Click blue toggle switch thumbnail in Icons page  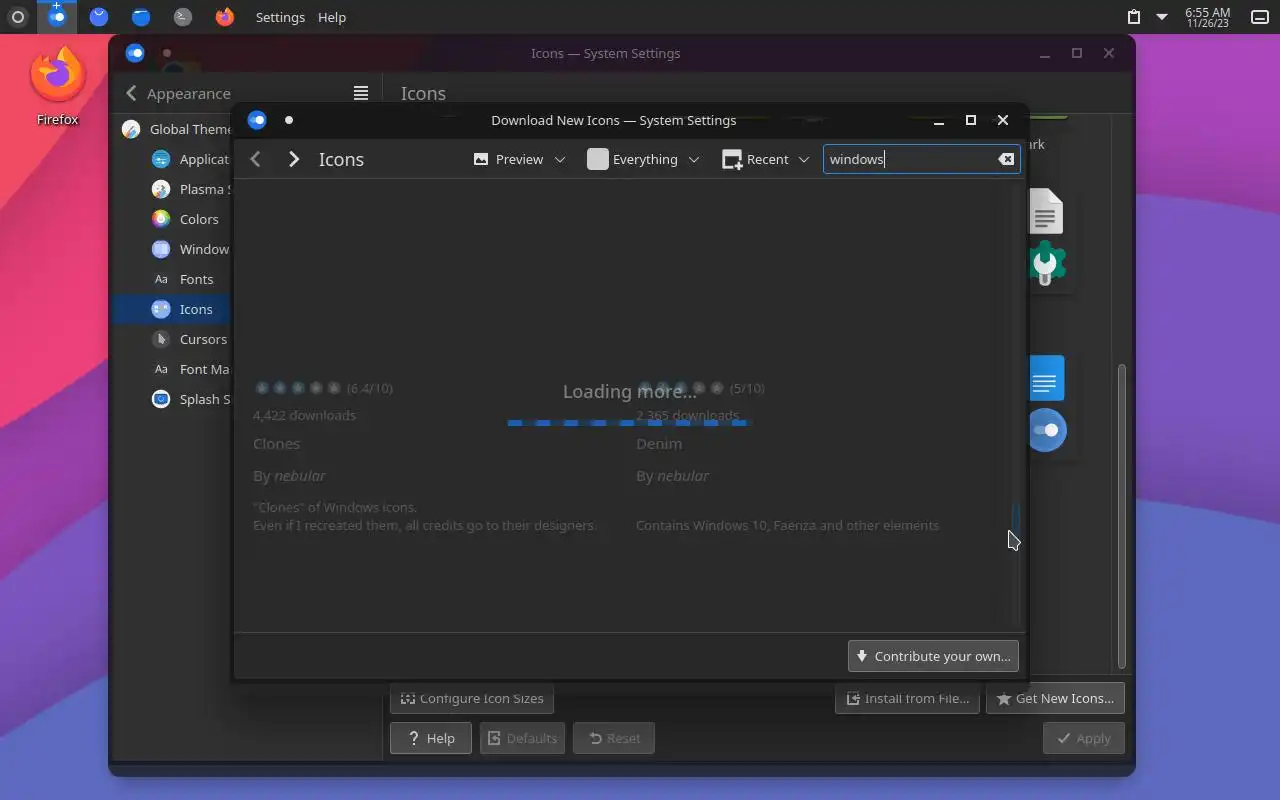[1047, 430]
